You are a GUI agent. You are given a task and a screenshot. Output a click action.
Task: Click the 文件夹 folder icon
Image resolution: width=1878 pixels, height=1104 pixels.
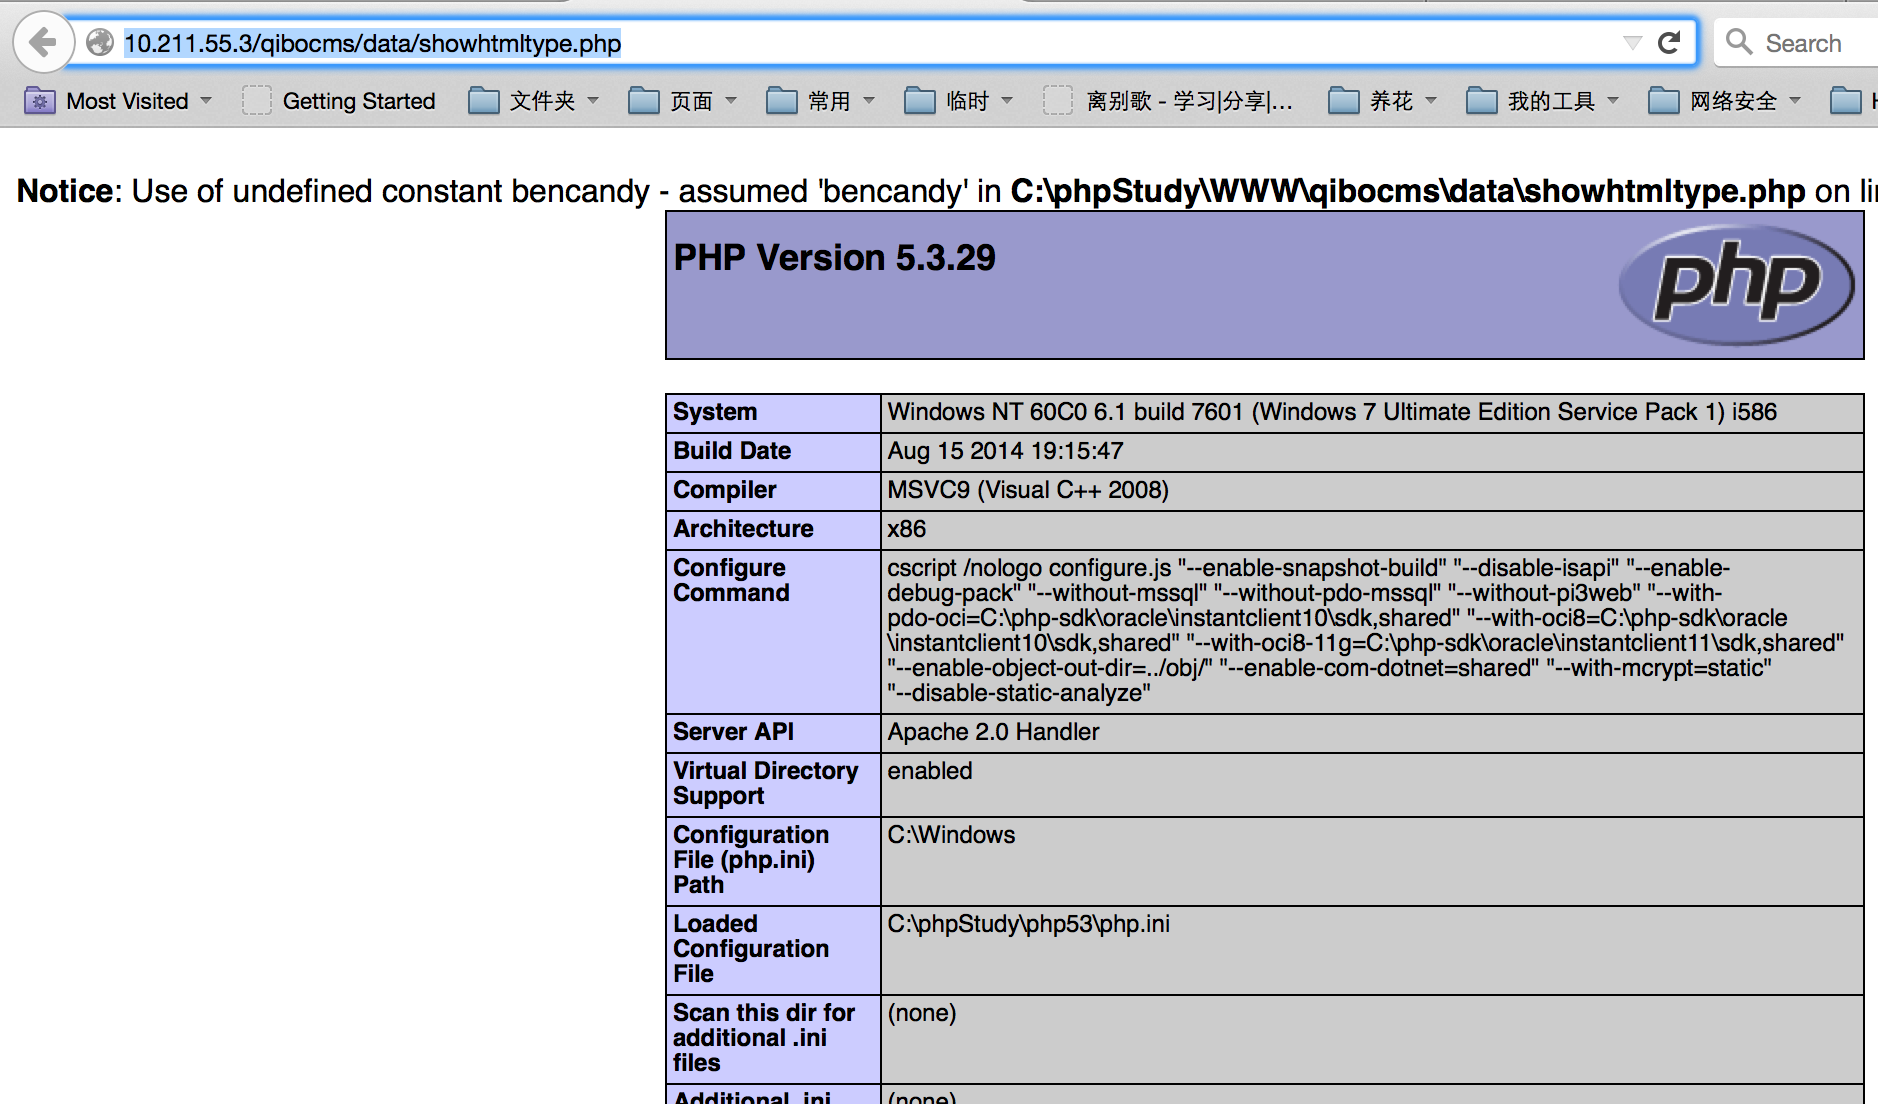[483, 101]
